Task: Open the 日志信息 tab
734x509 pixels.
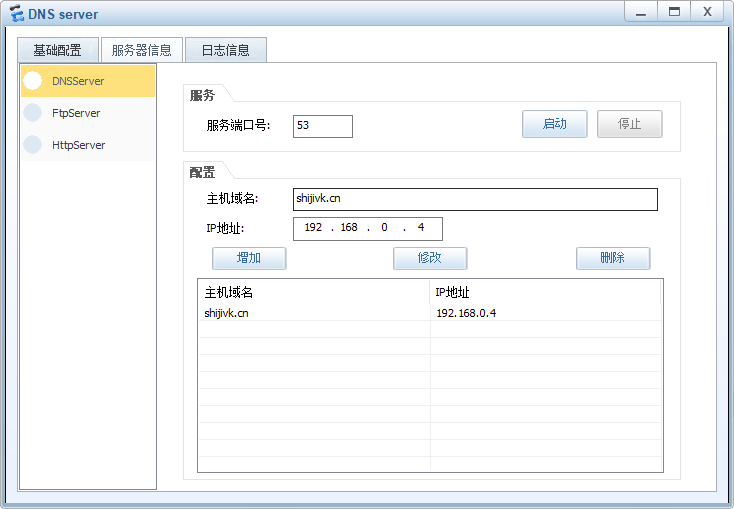Action: (226, 50)
